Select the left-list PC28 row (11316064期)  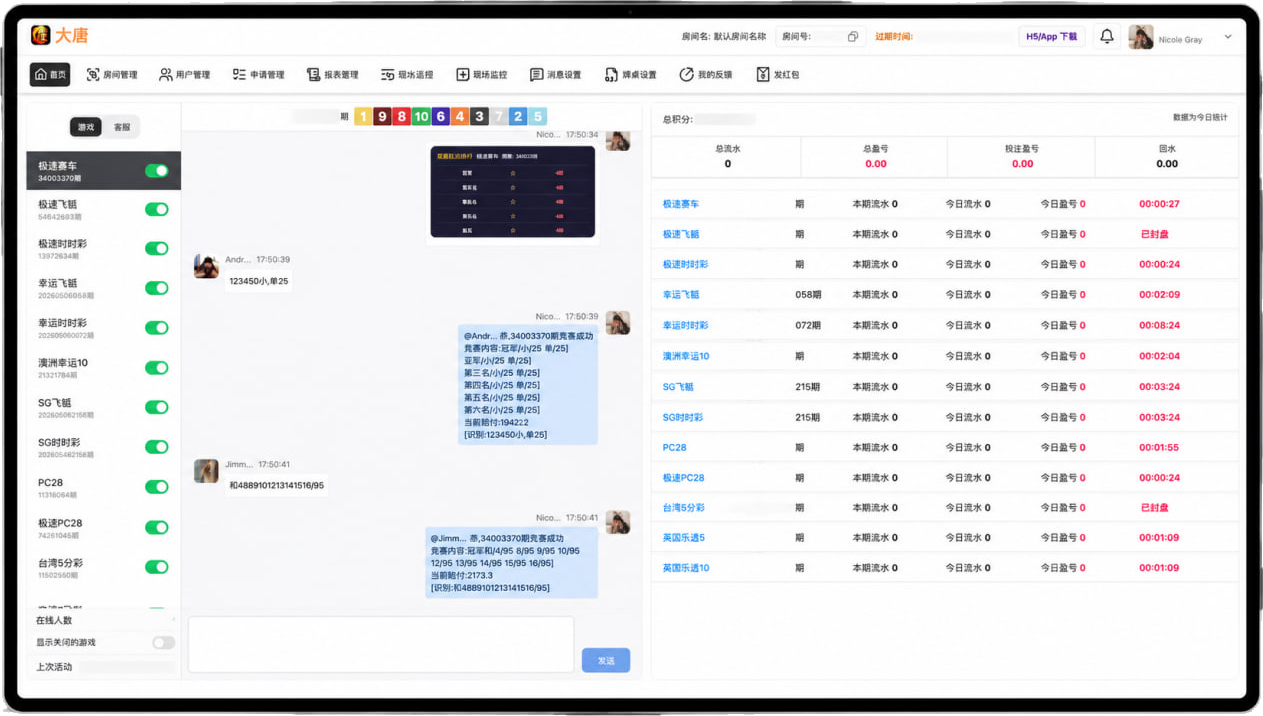(104, 487)
